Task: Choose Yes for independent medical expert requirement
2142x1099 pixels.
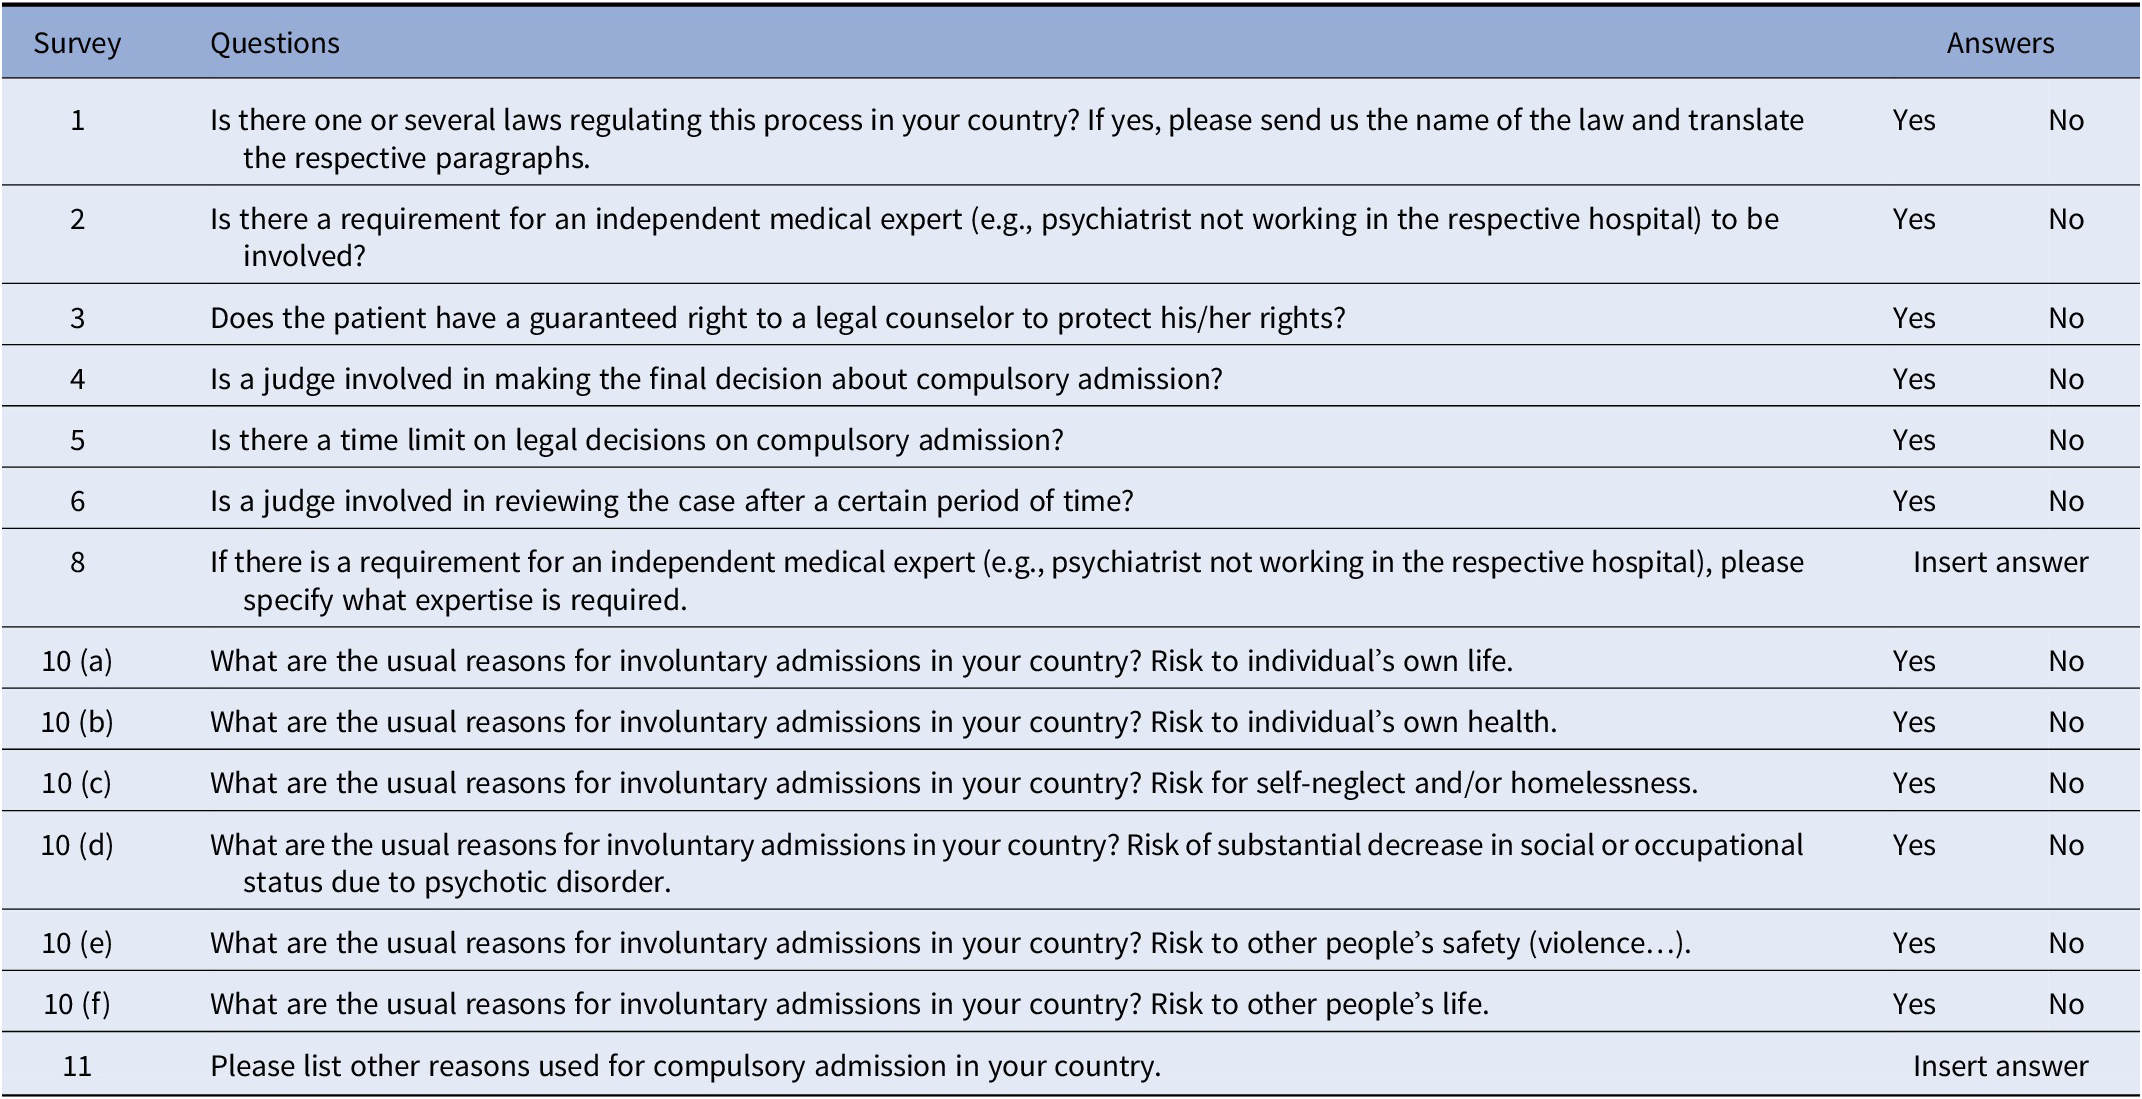Action: 1913,220
